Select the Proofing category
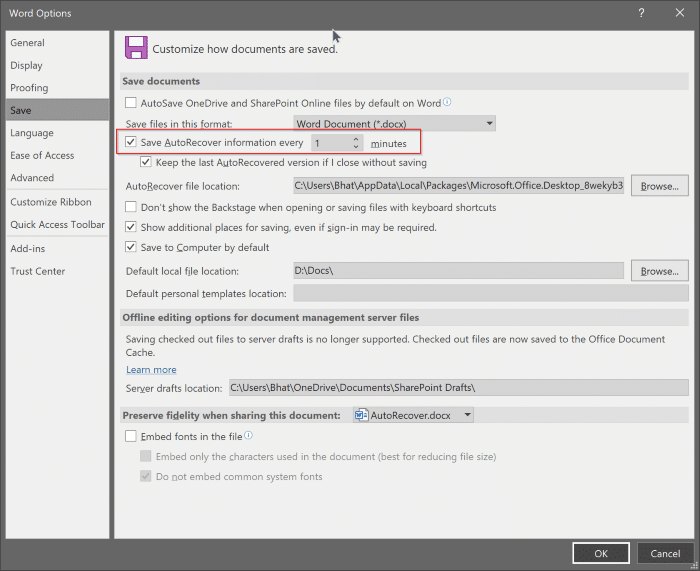Viewport: 700px width, 571px height. pos(57,88)
